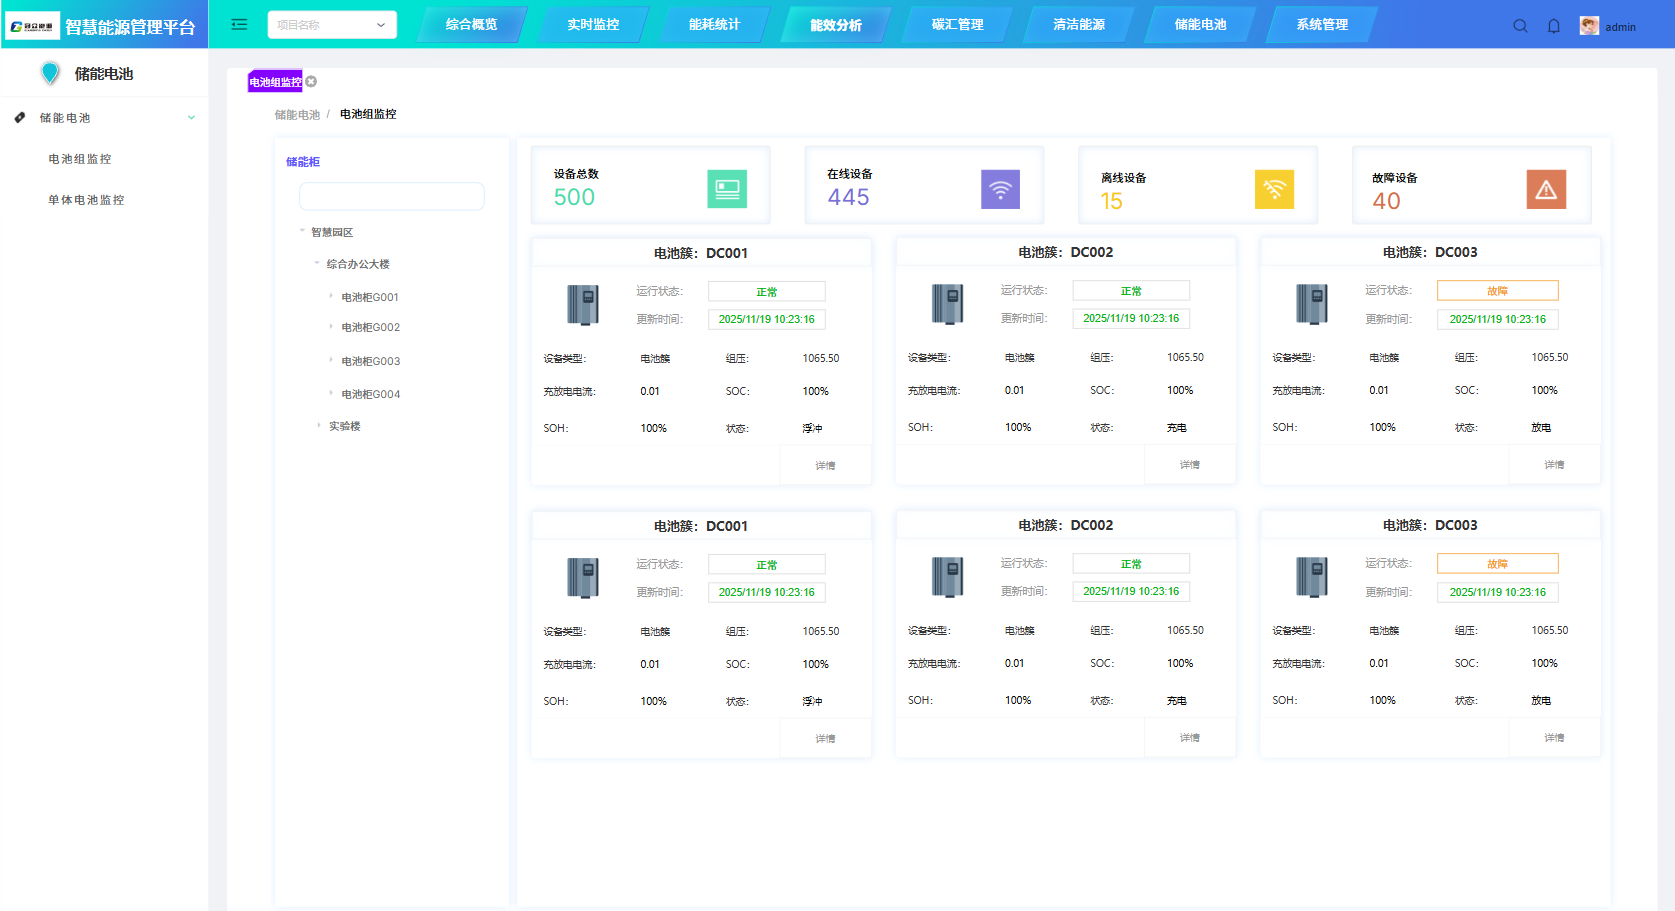Collapse sidebar with hamburger menu icon
This screenshot has width=1675, height=911.
(239, 25)
